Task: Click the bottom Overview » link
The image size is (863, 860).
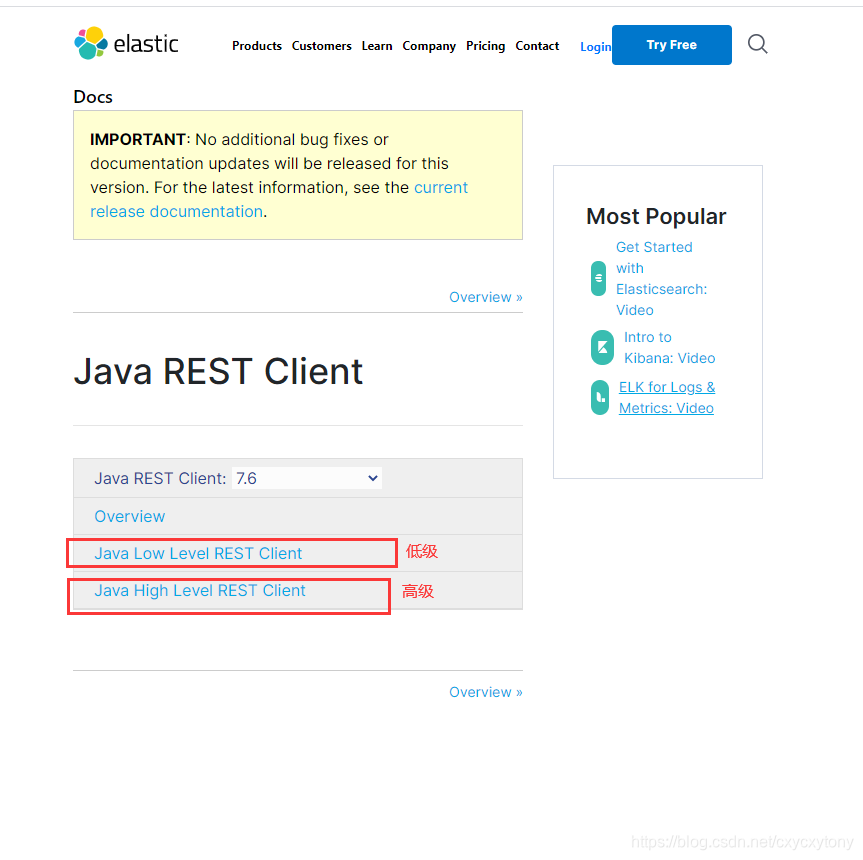Action: coord(485,692)
